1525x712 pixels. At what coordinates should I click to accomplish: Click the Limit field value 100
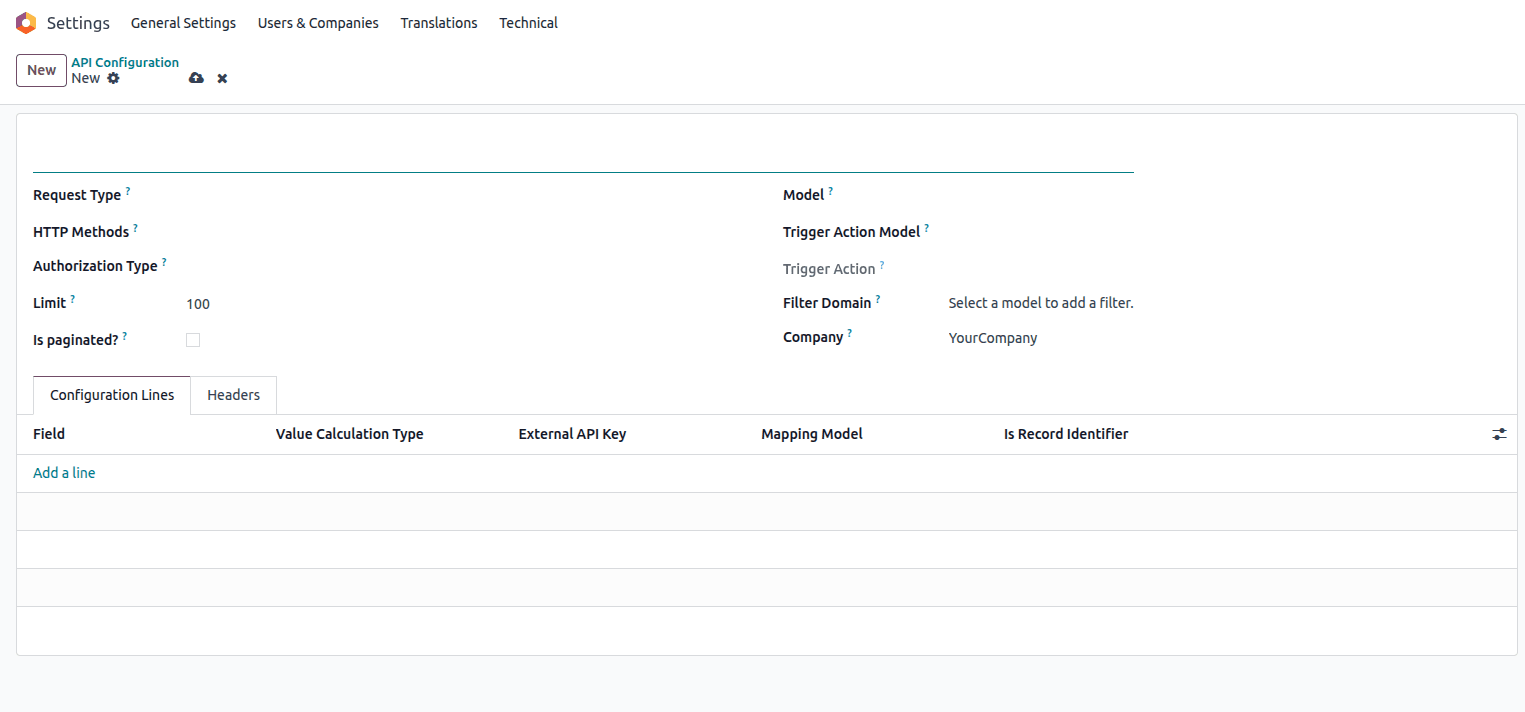point(198,304)
